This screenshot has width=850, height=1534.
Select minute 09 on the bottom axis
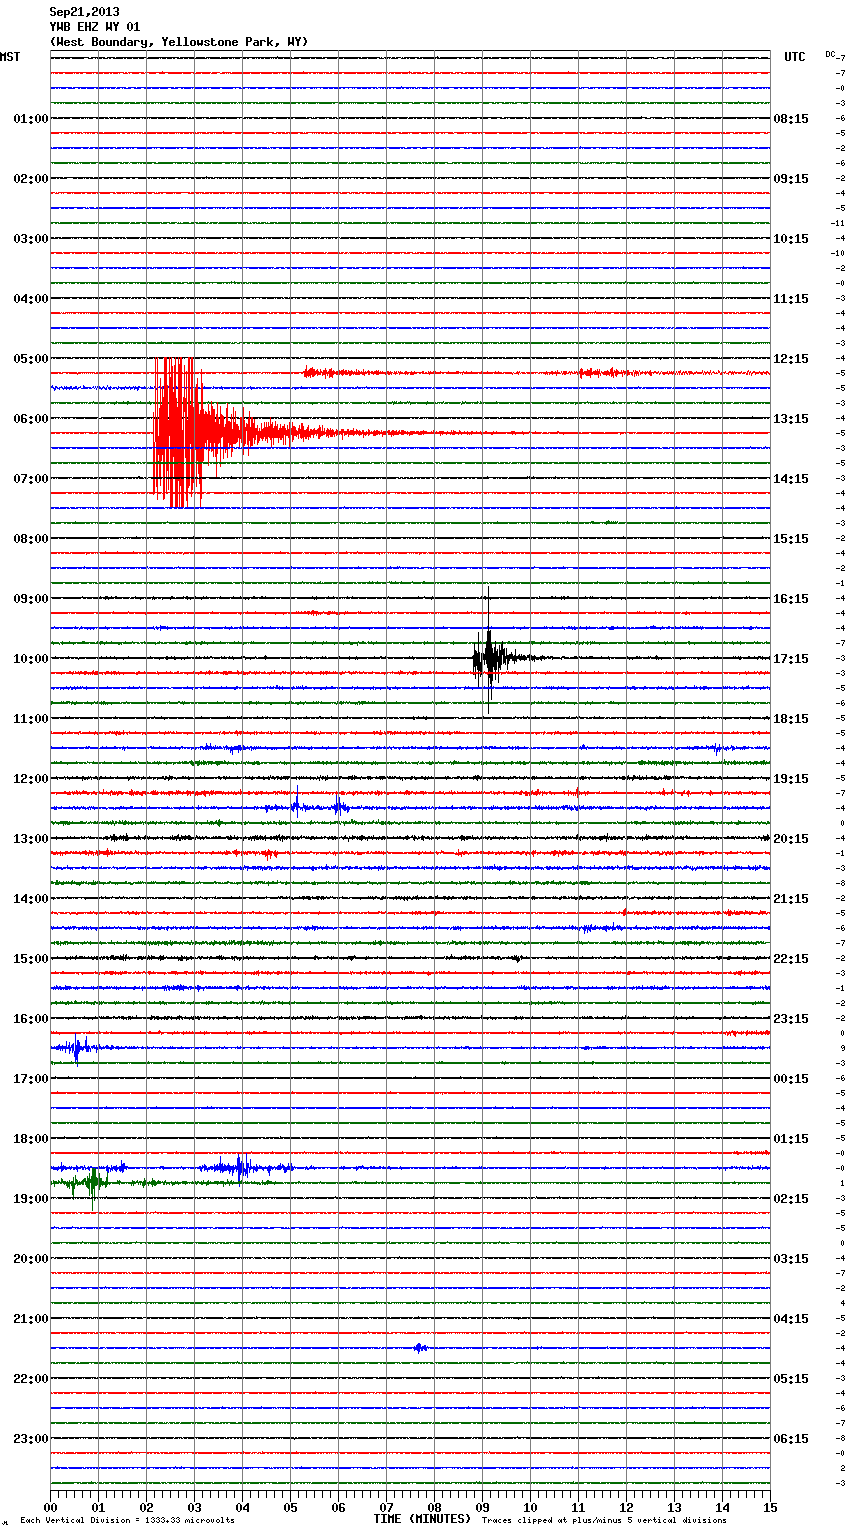(x=482, y=1507)
